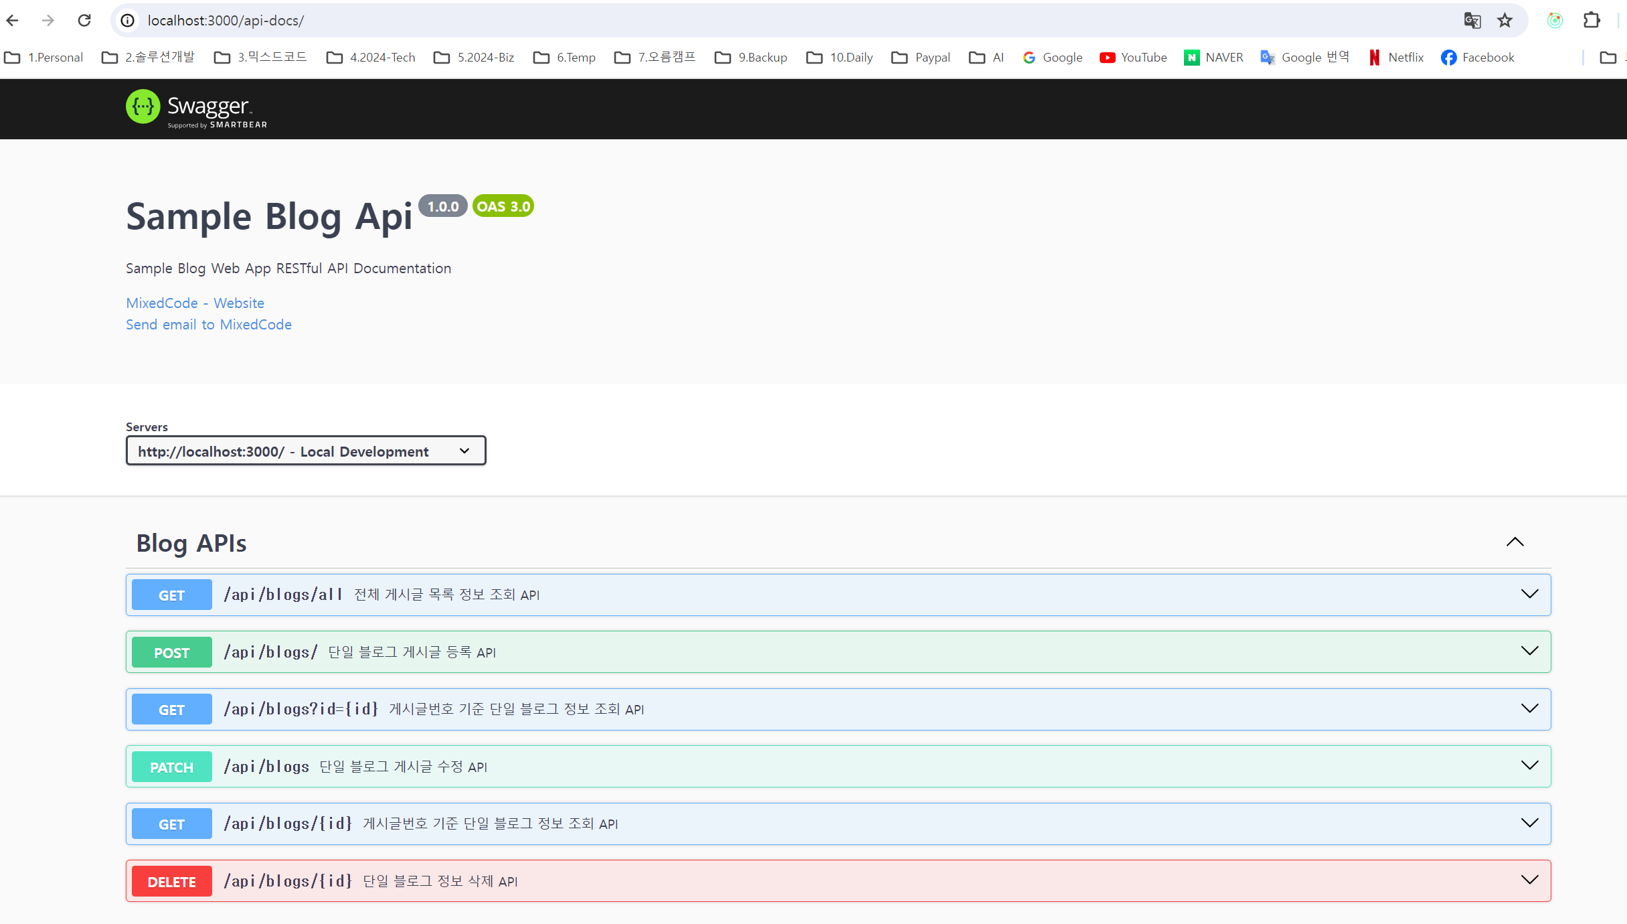Click the 1.0.0 version badge
The width and height of the screenshot is (1627, 924).
pos(443,206)
